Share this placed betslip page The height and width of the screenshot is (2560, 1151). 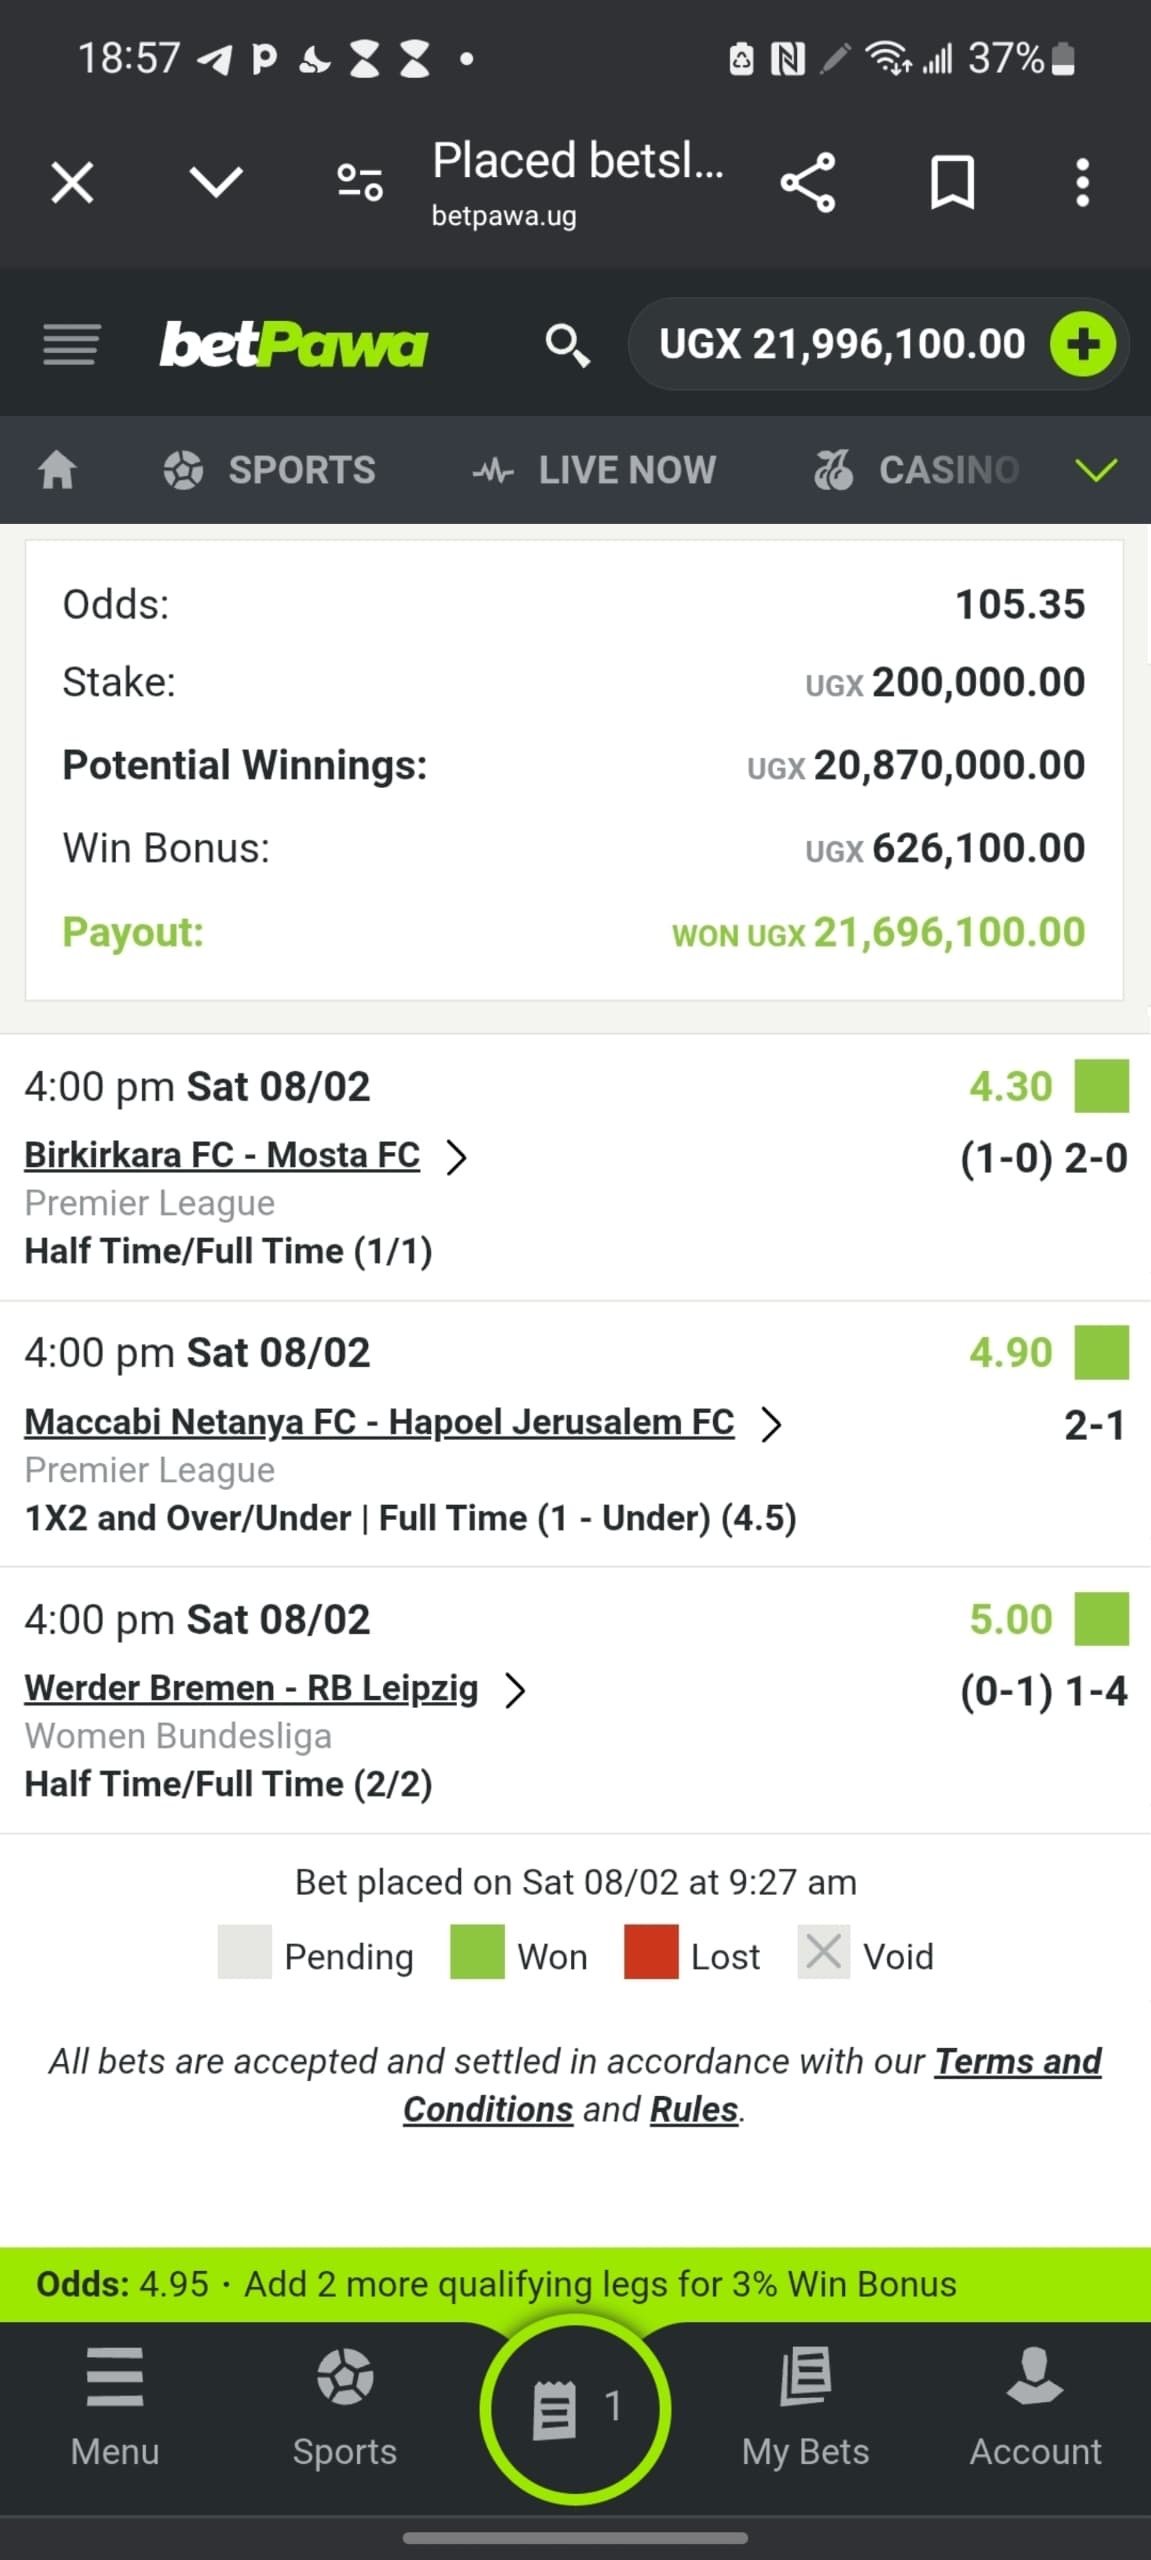tap(807, 183)
